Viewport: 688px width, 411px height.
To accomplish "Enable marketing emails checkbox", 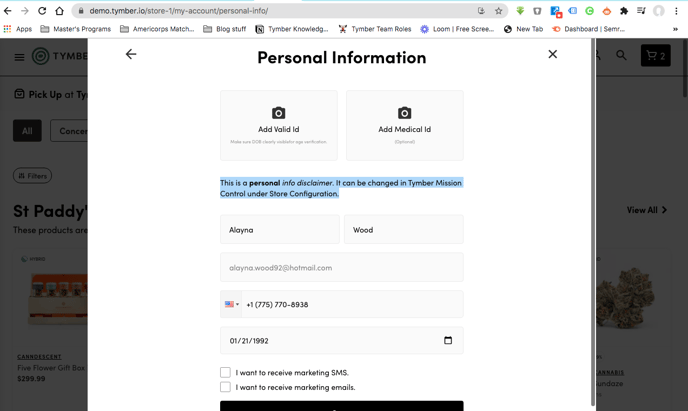I will (225, 387).
